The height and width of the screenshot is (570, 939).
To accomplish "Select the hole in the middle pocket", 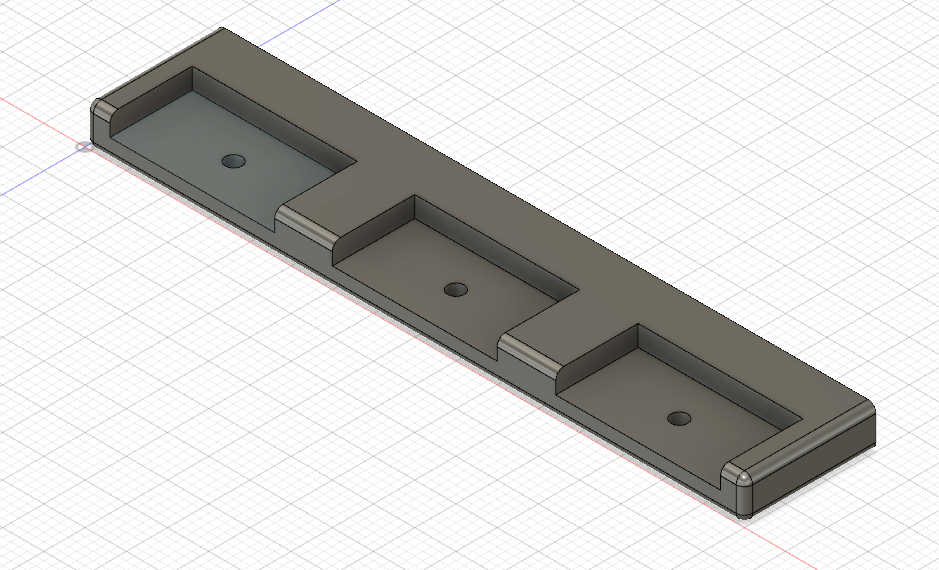I will 456,290.
